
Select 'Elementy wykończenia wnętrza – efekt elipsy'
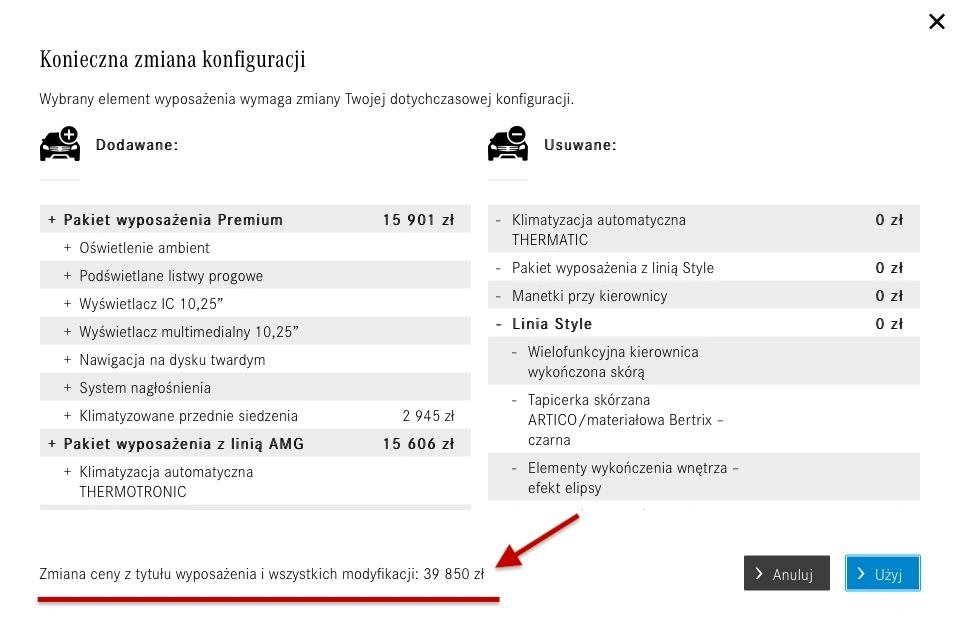(x=704, y=477)
